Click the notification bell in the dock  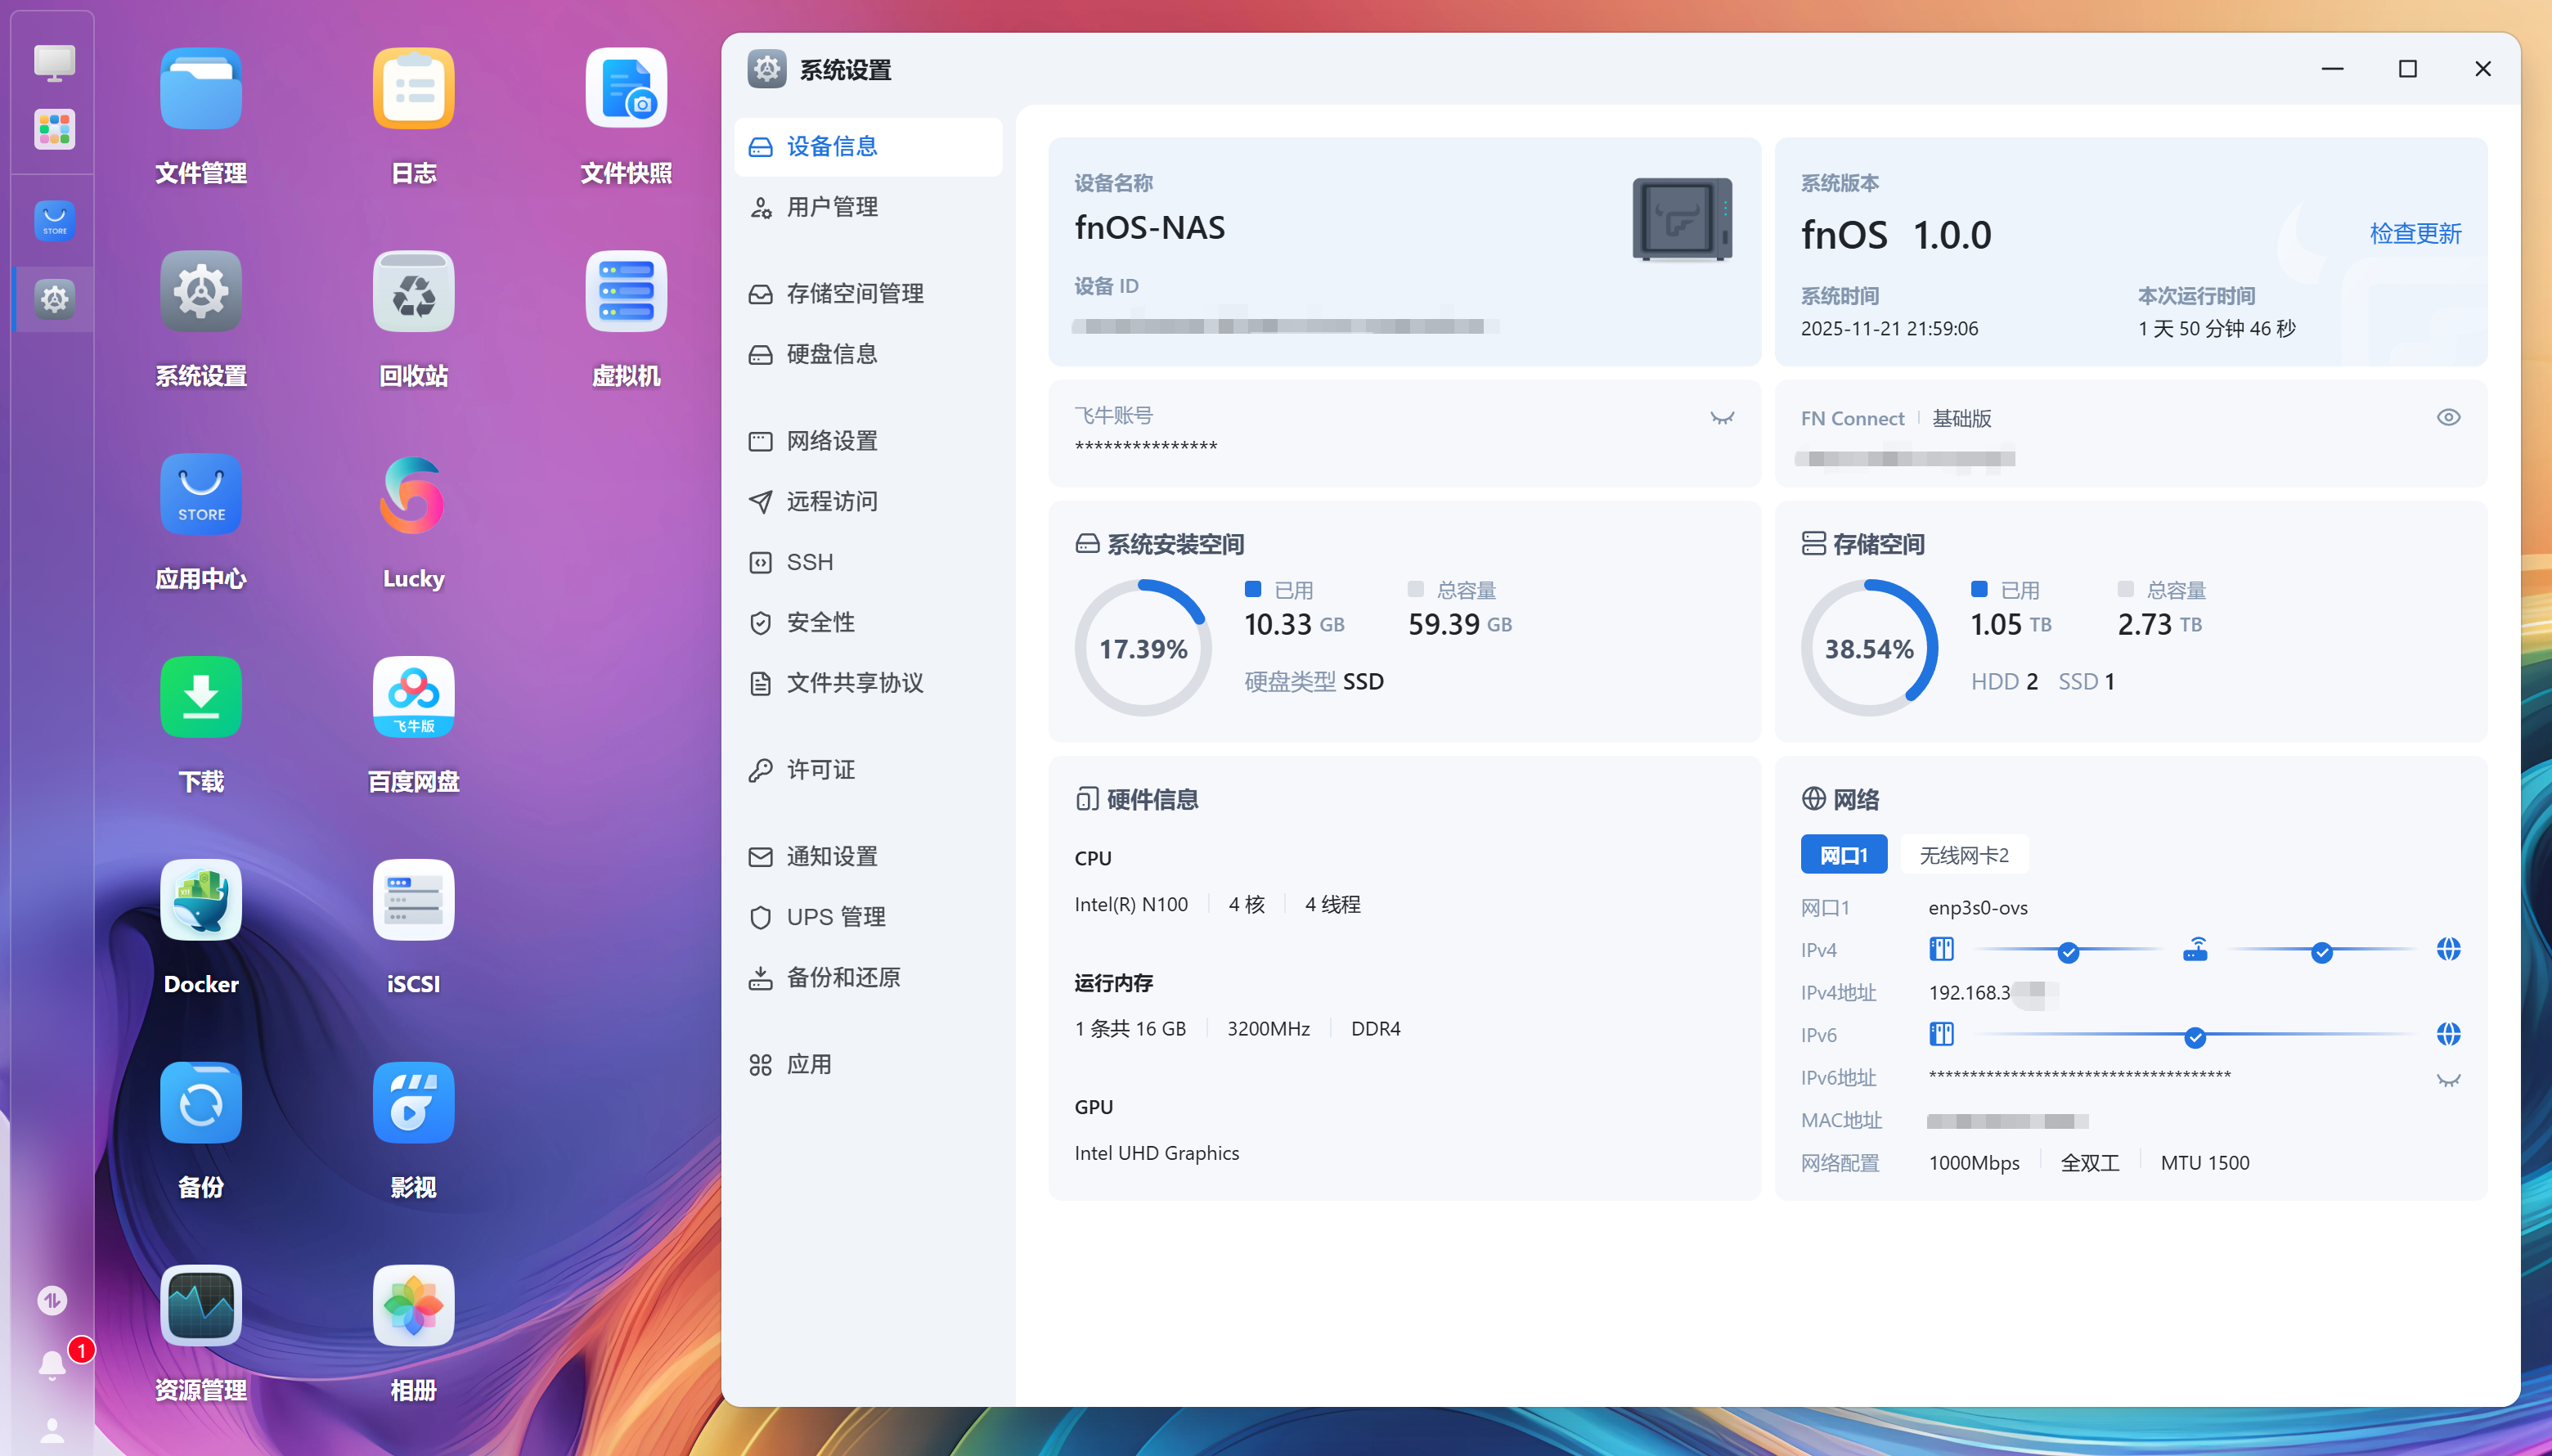pyautogui.click(x=52, y=1364)
